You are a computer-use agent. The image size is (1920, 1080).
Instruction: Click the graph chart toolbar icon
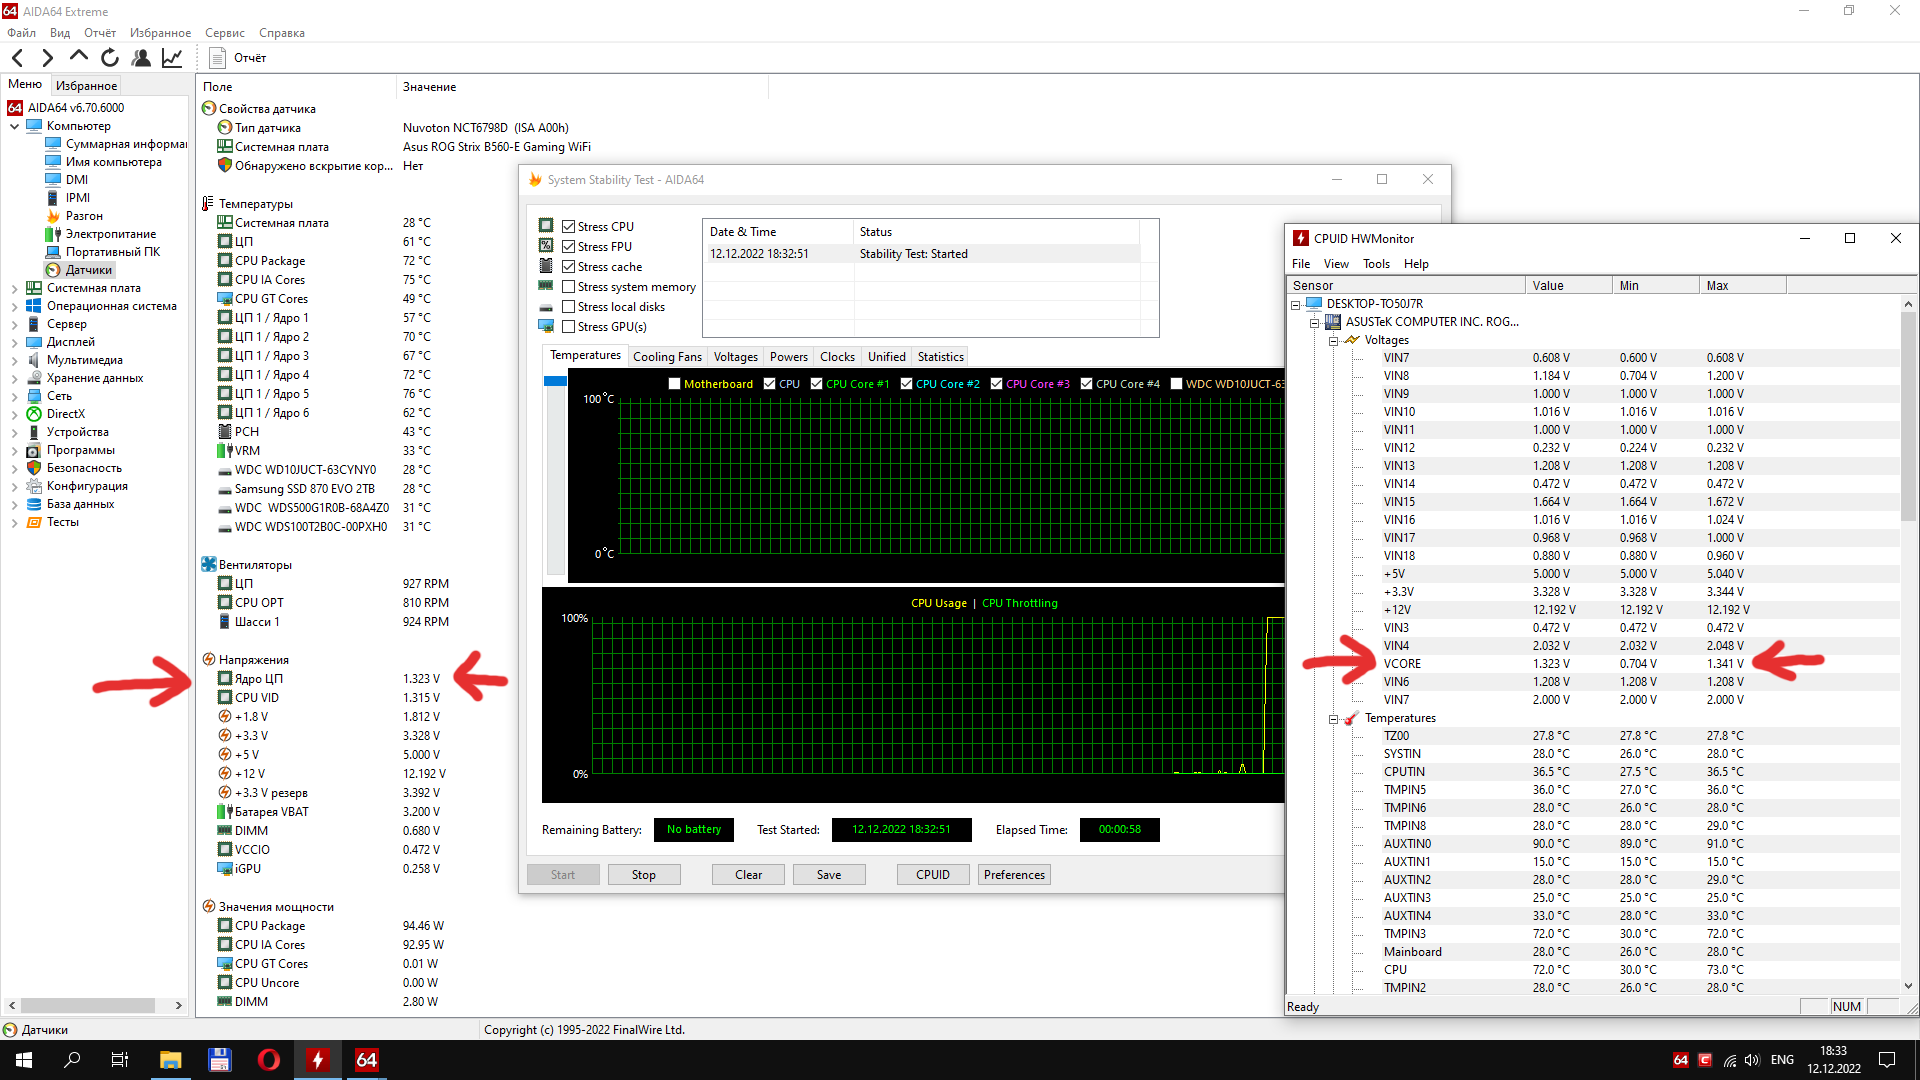click(x=172, y=58)
